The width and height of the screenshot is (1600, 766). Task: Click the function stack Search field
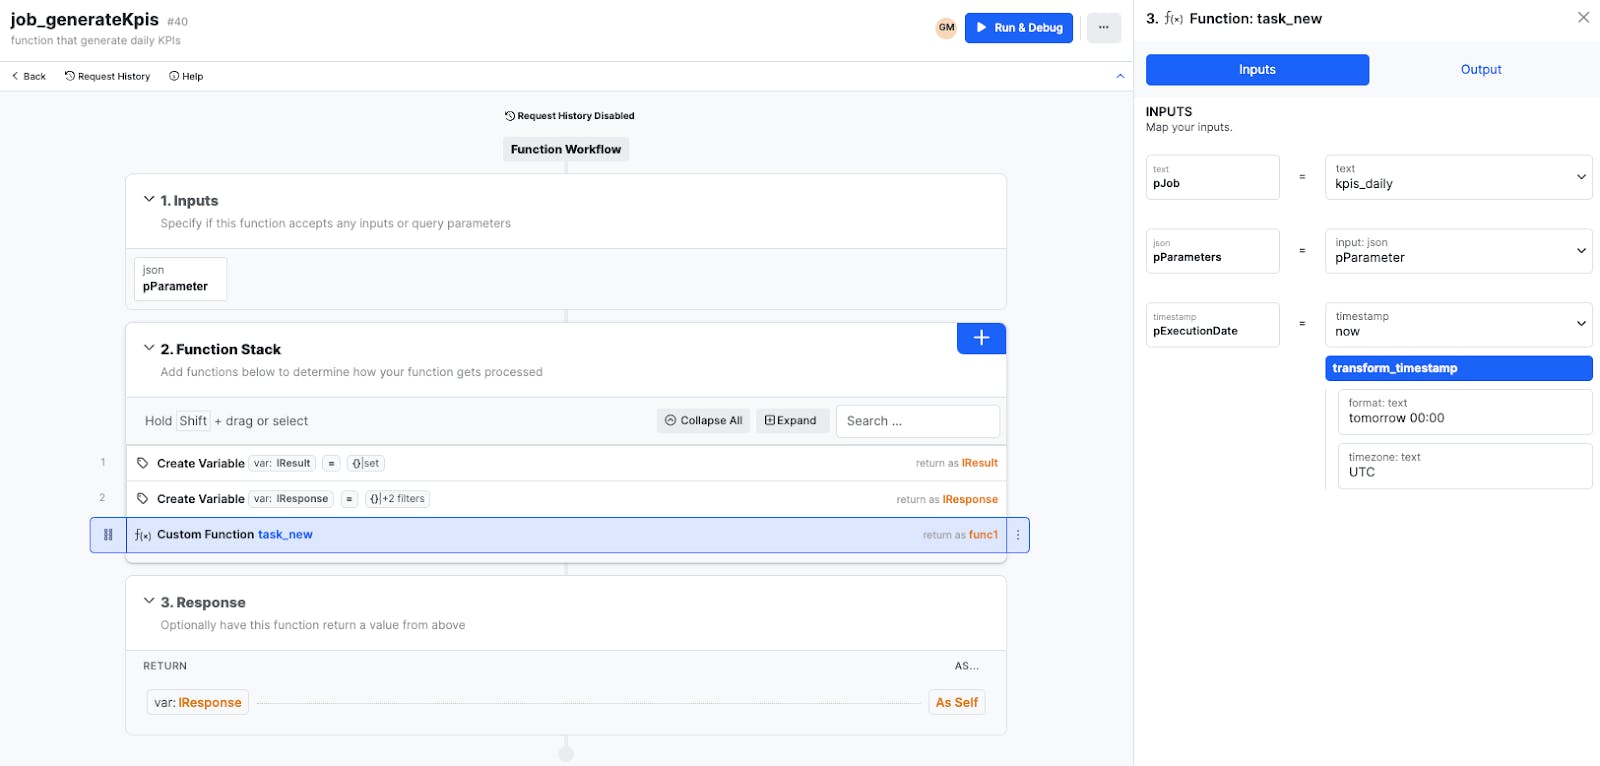917,421
